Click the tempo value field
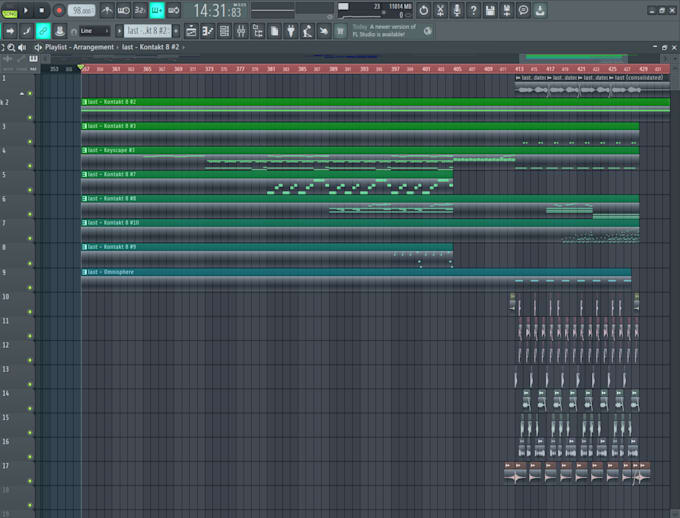Screen dimensions: 680x518 82,10
